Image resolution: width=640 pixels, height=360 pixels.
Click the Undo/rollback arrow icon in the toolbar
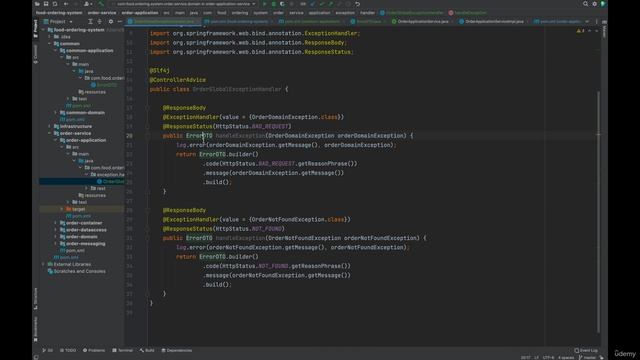pyautogui.click(x=358, y=4)
